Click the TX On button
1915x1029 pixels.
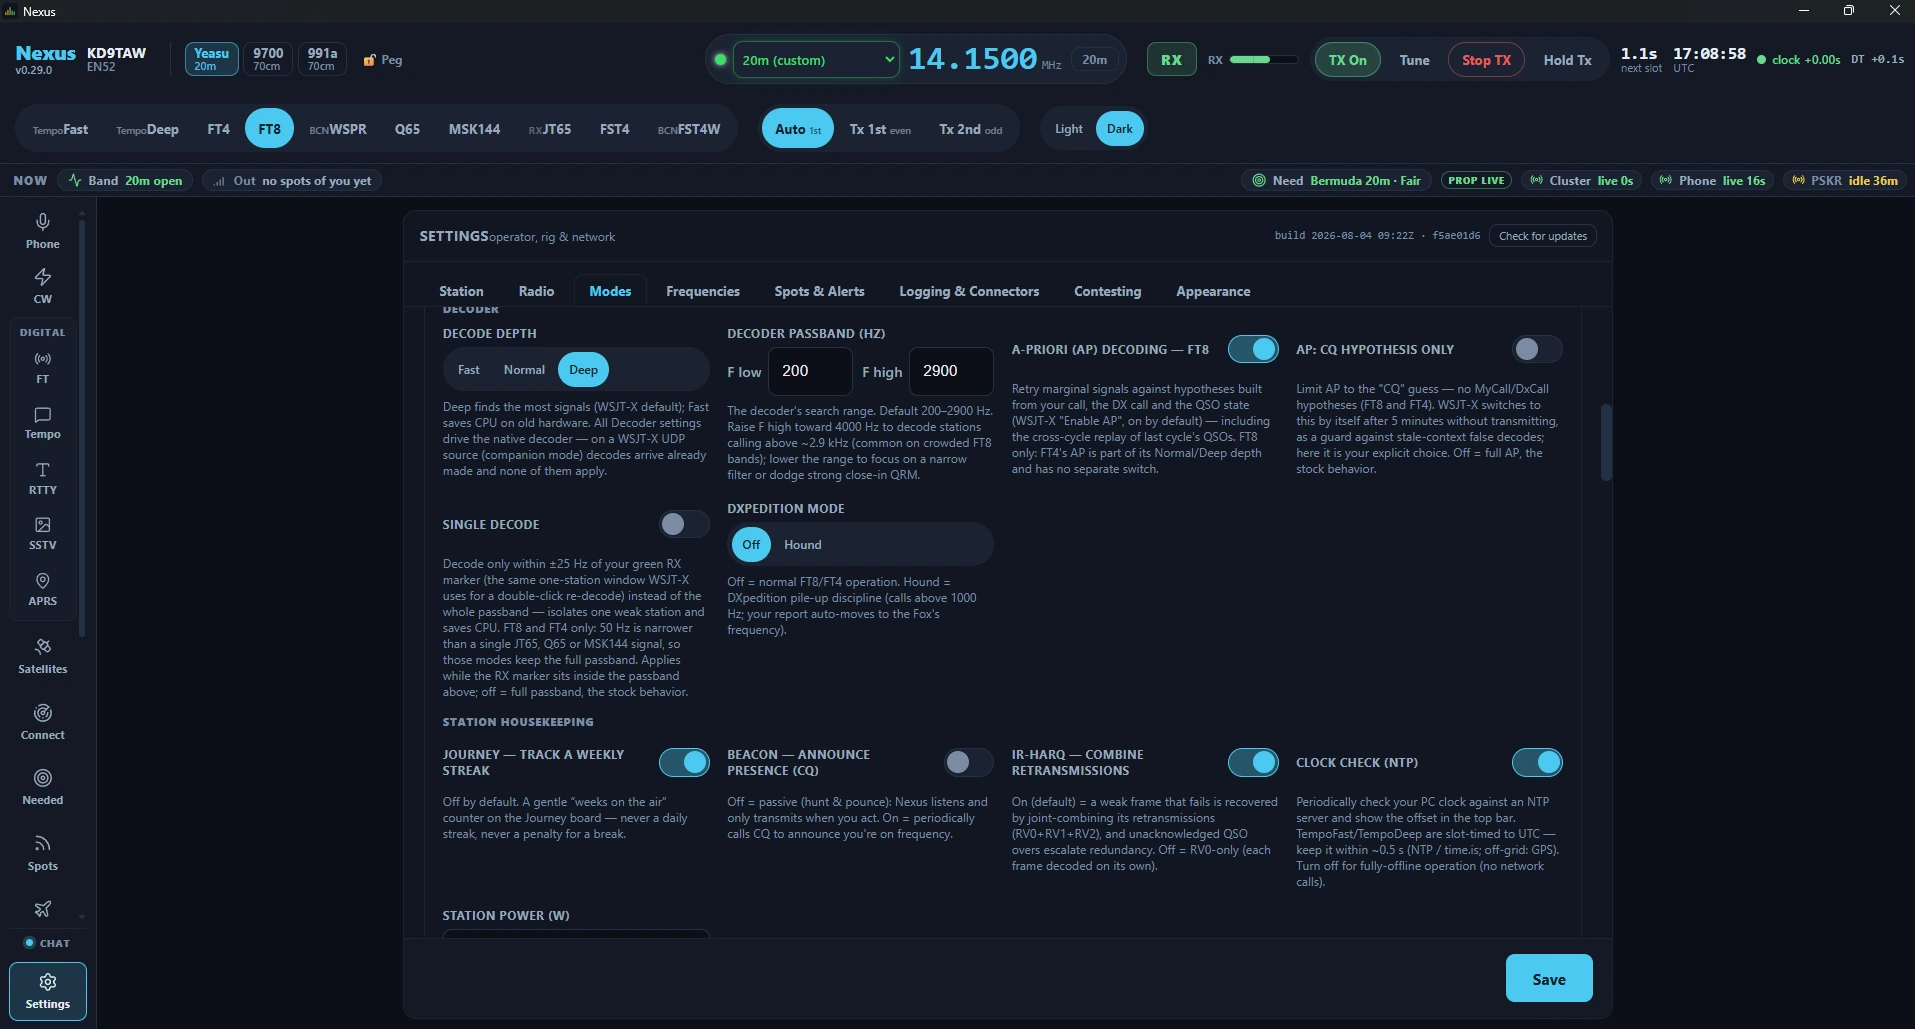tap(1347, 60)
